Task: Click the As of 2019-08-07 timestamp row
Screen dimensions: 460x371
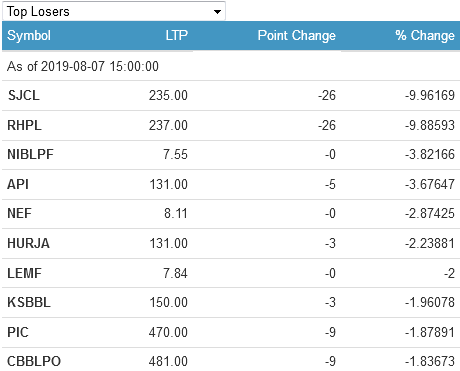Action: 231,66
